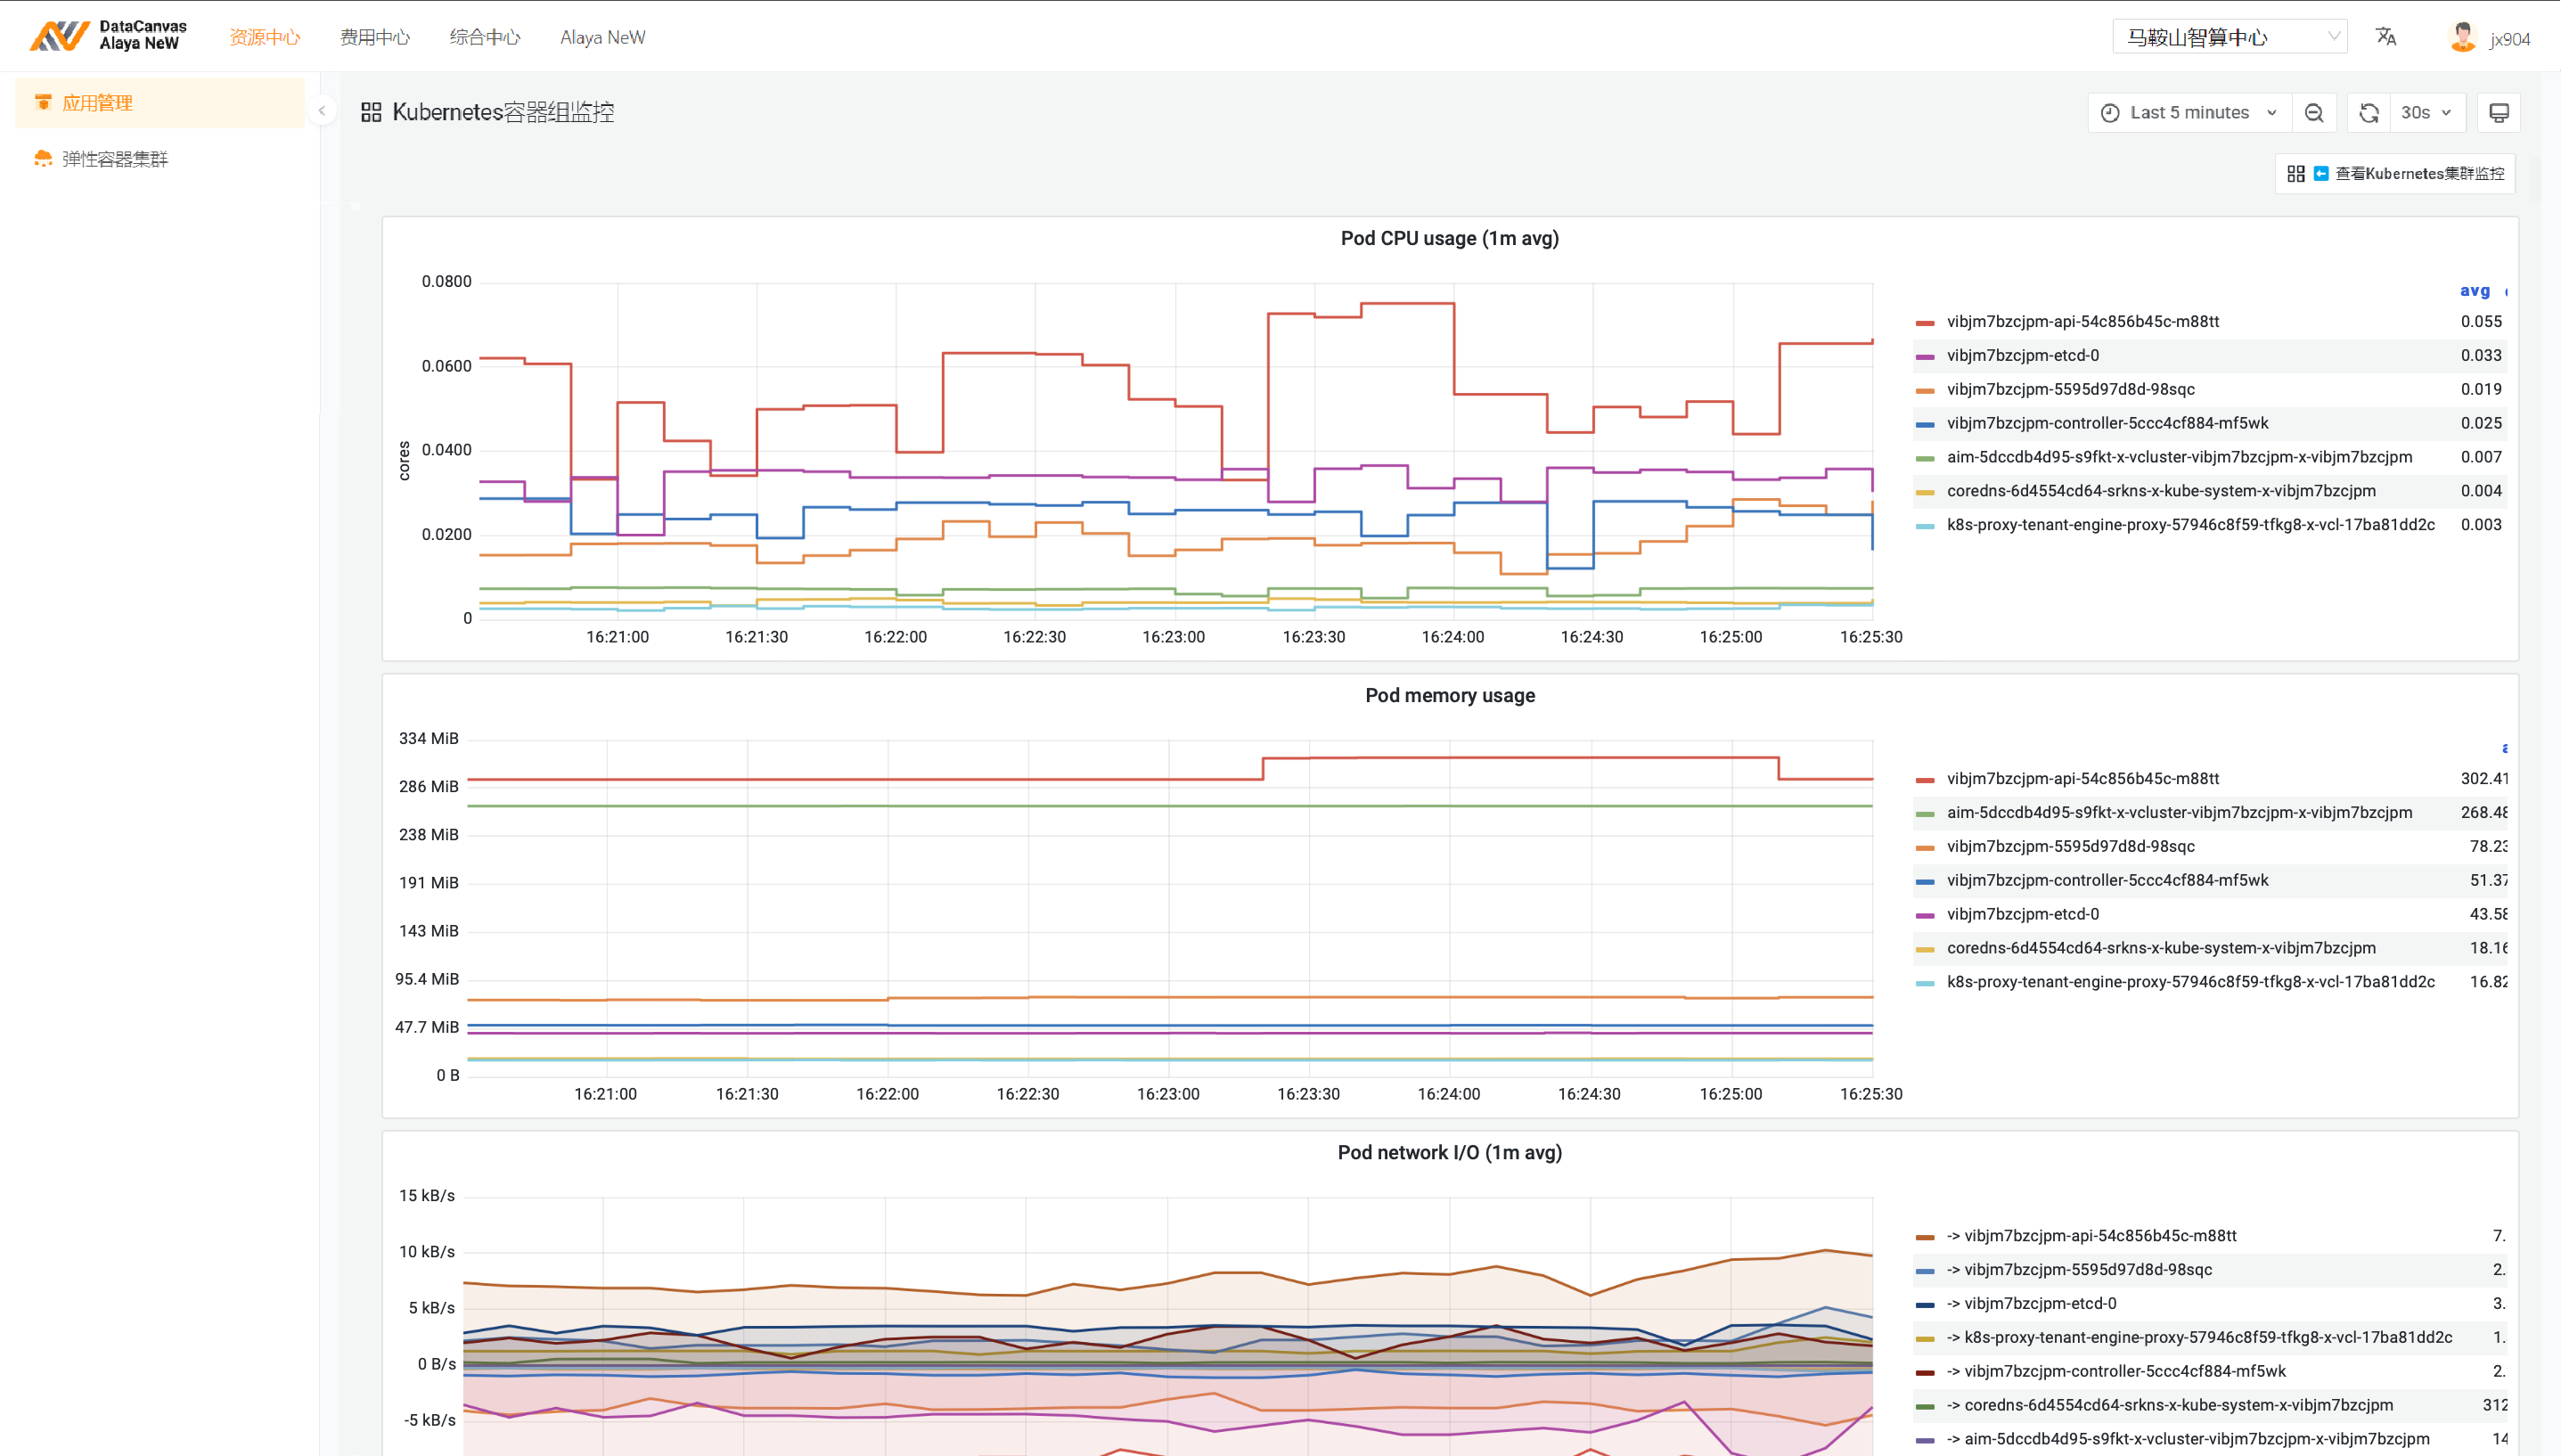The image size is (2561, 1456).
Task: Click the zoom out time range icon
Action: [x=2313, y=113]
